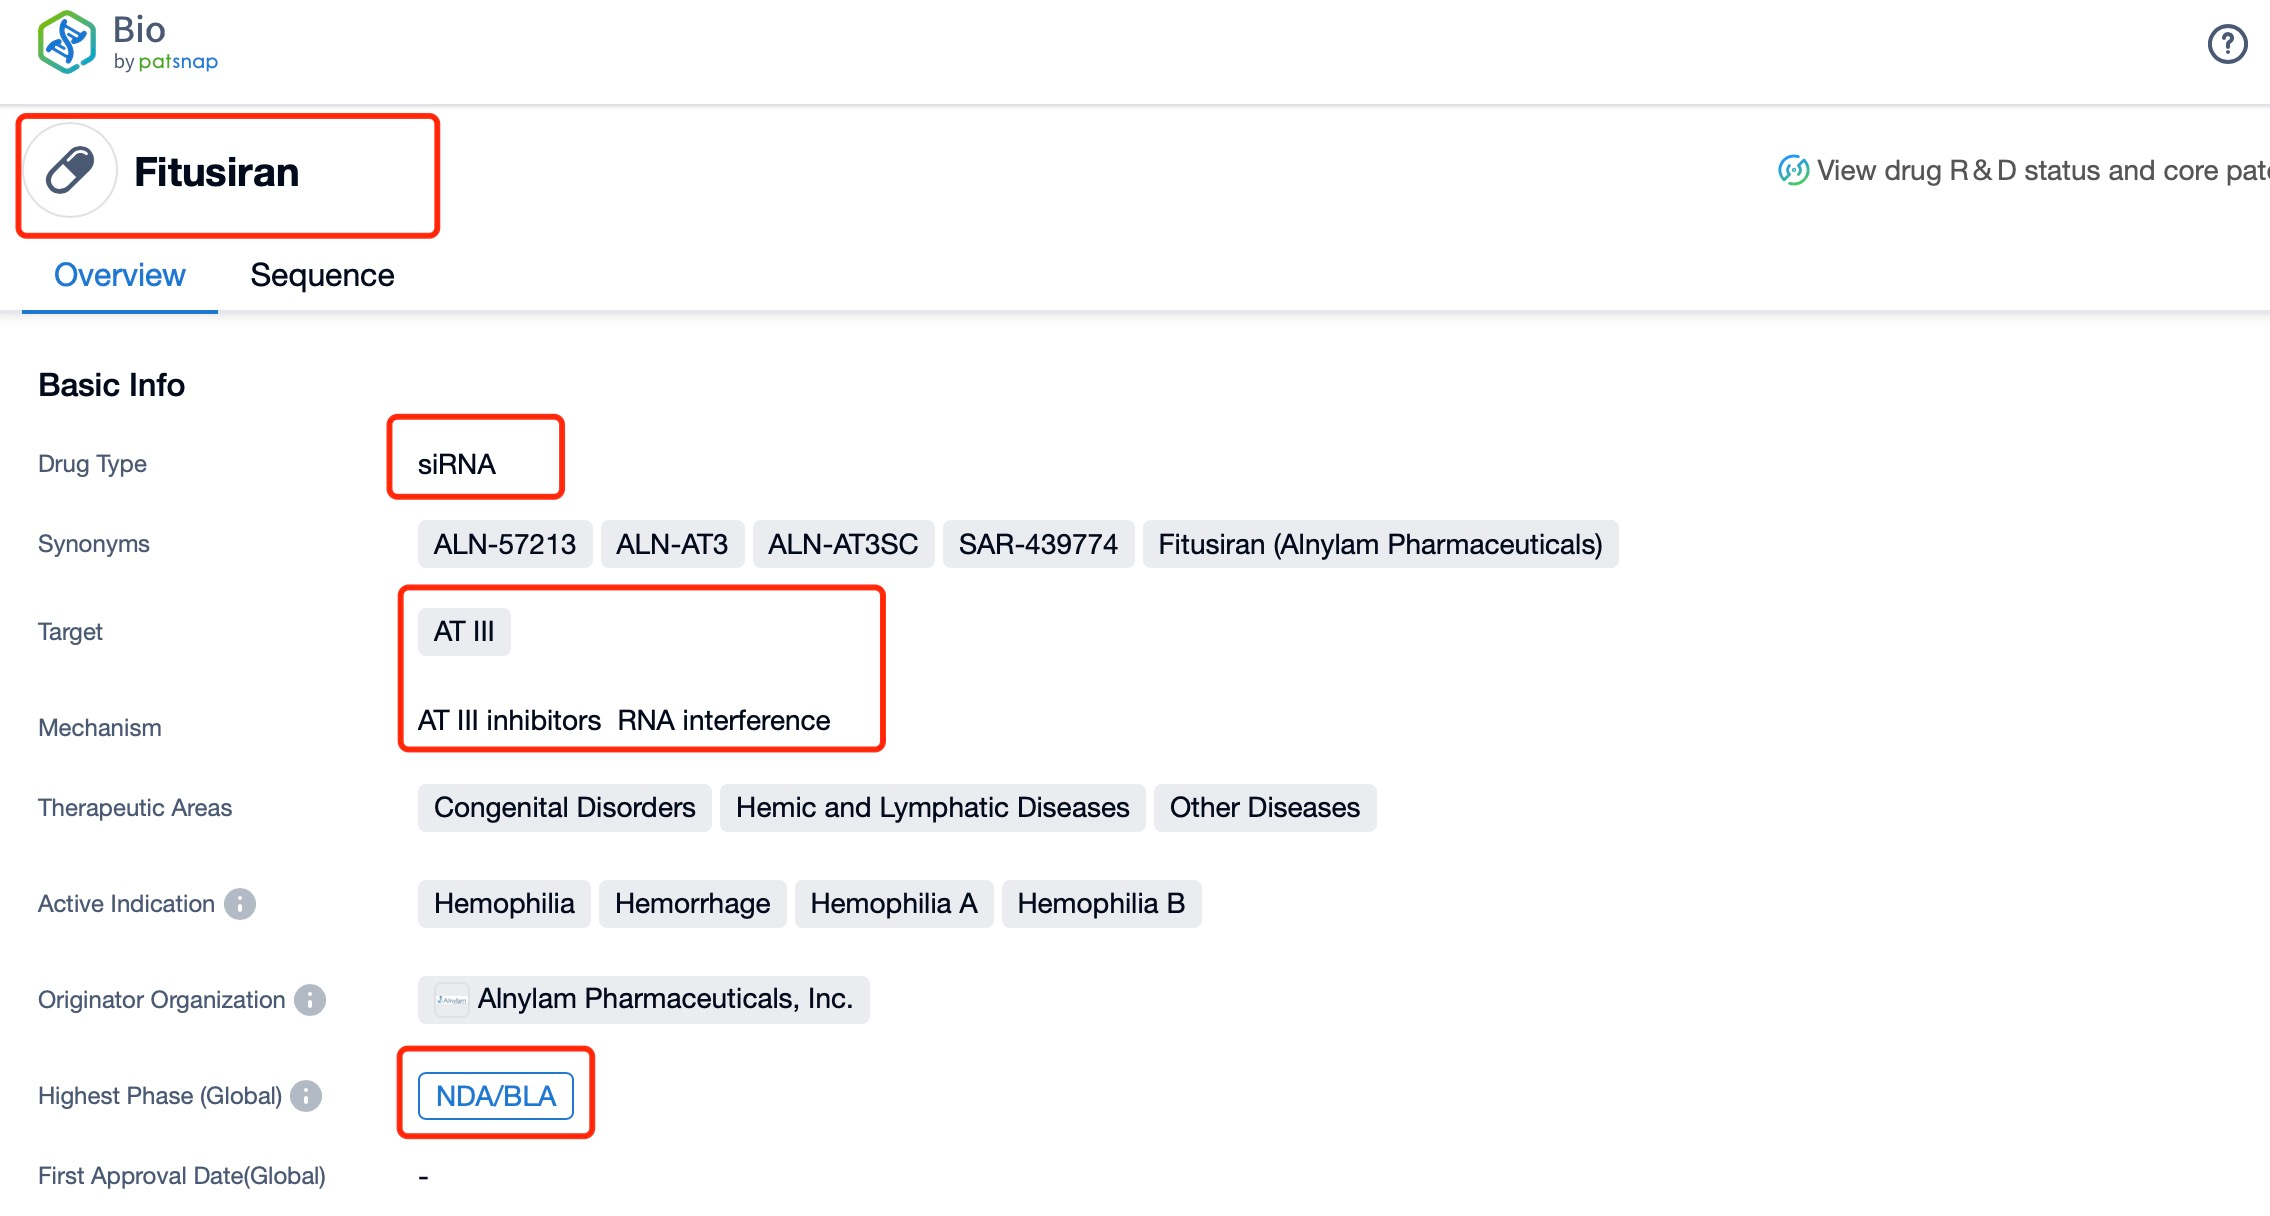Screen dimensions: 2270x1216
Task: Click Congenital Disorders therapeutic area tag
Action: (x=564, y=808)
